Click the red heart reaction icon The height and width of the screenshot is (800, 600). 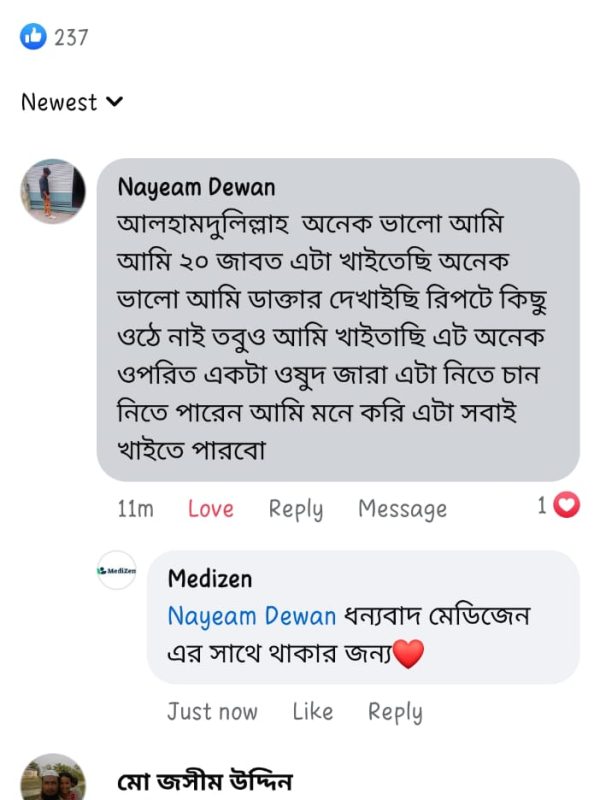pos(566,506)
